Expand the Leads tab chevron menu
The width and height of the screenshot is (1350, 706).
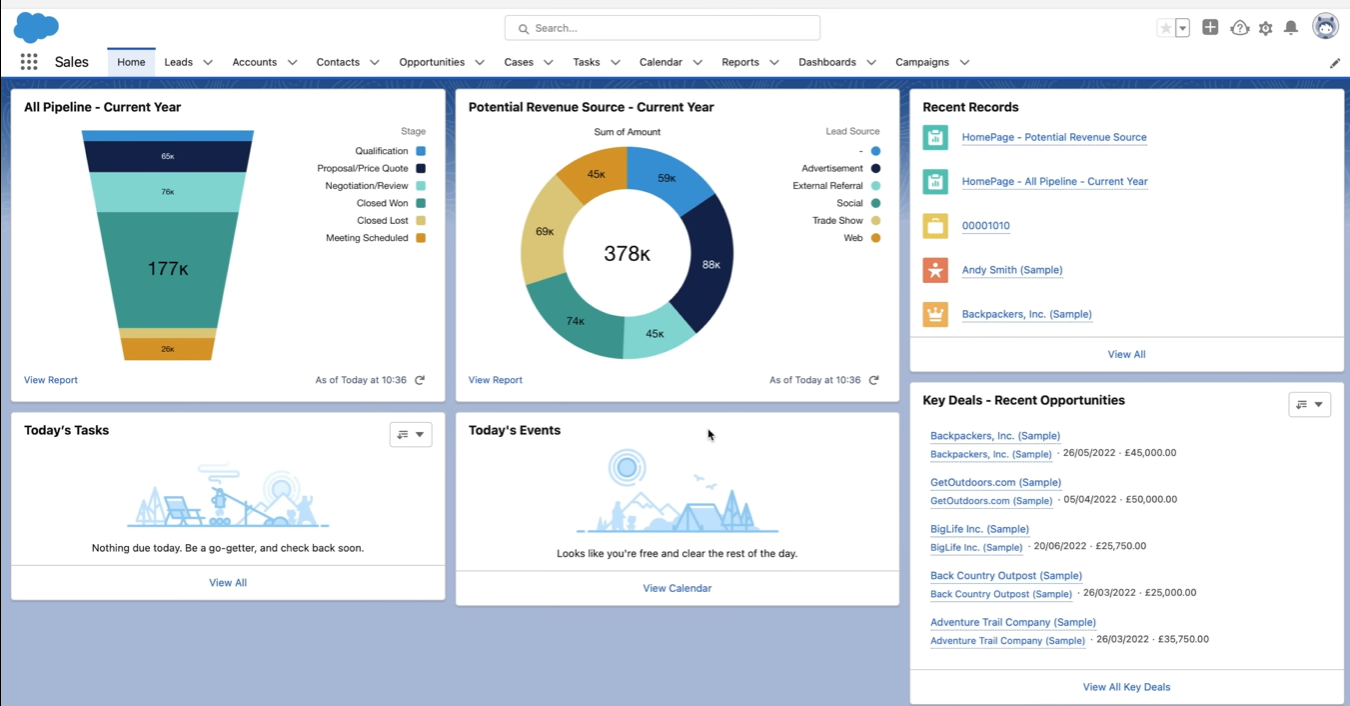click(207, 62)
